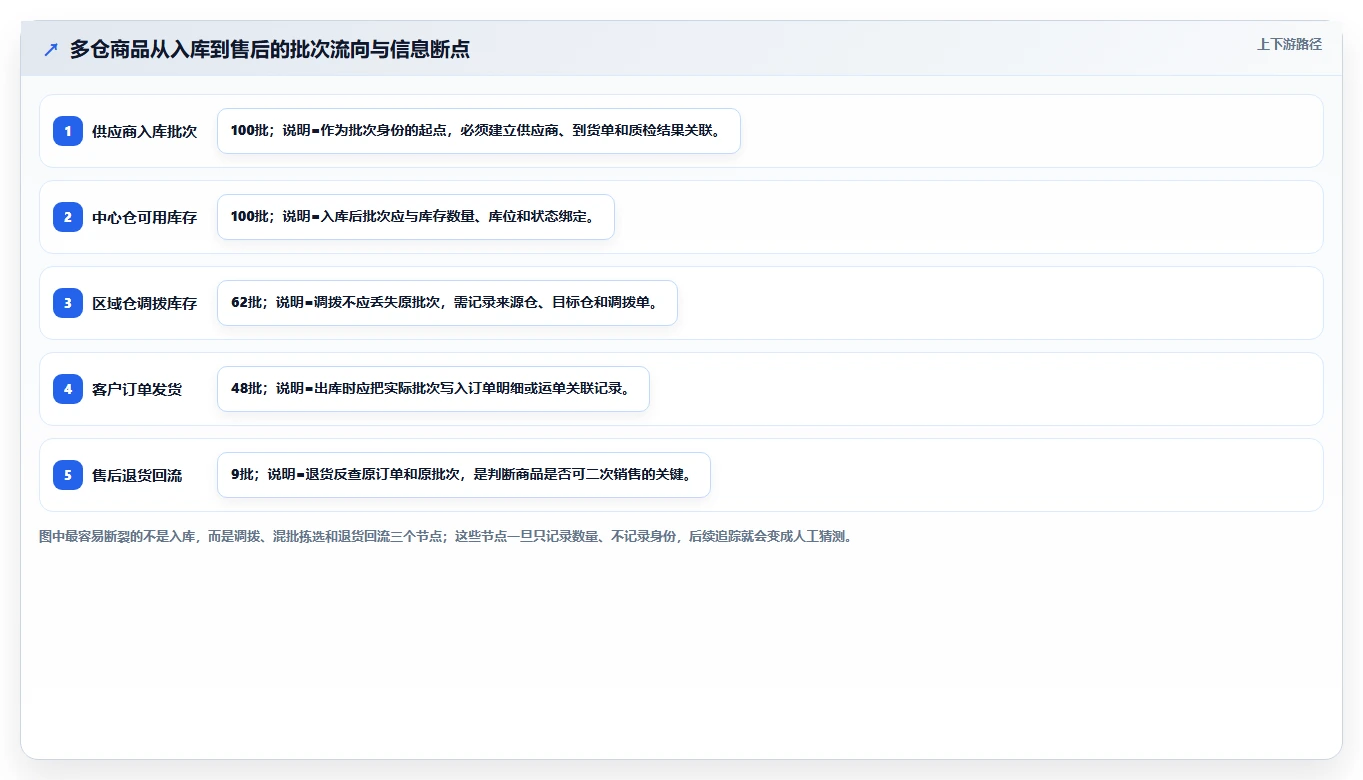Click the step 4 number badge
The image size is (1363, 780).
68,389
